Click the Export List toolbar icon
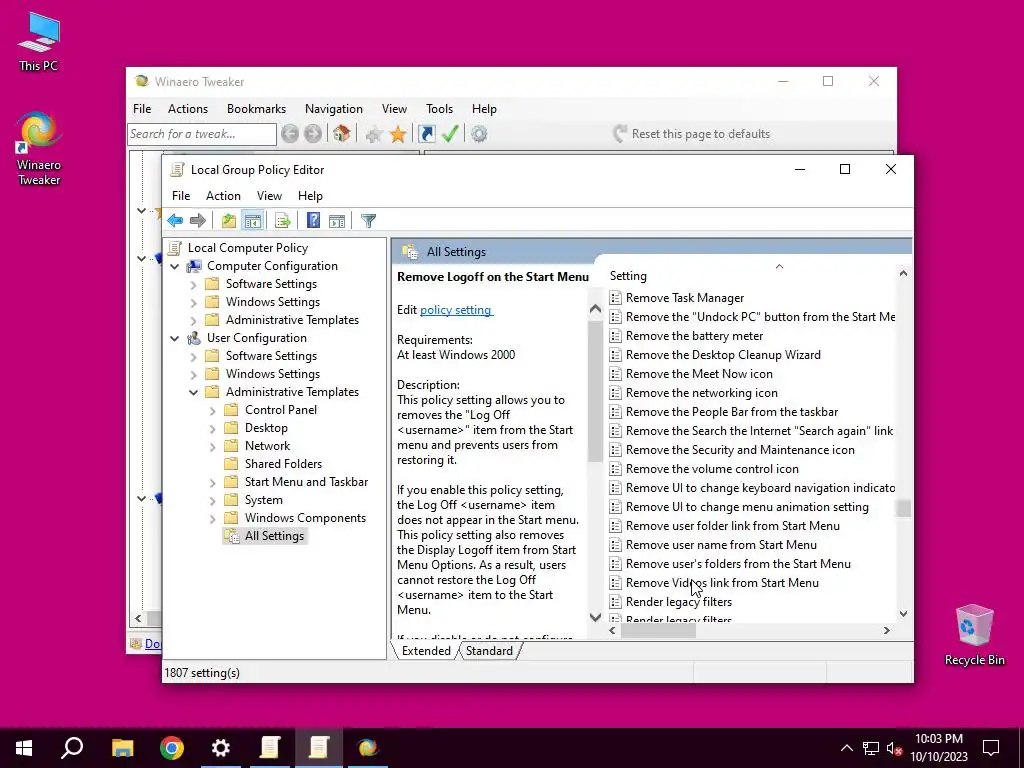 [x=283, y=221]
